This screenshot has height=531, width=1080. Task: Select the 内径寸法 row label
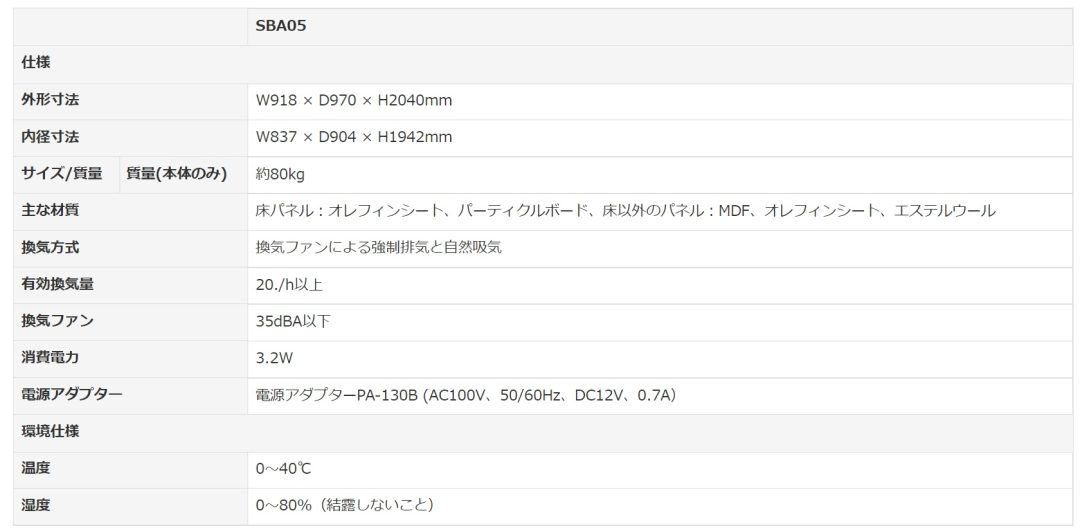(x=50, y=137)
